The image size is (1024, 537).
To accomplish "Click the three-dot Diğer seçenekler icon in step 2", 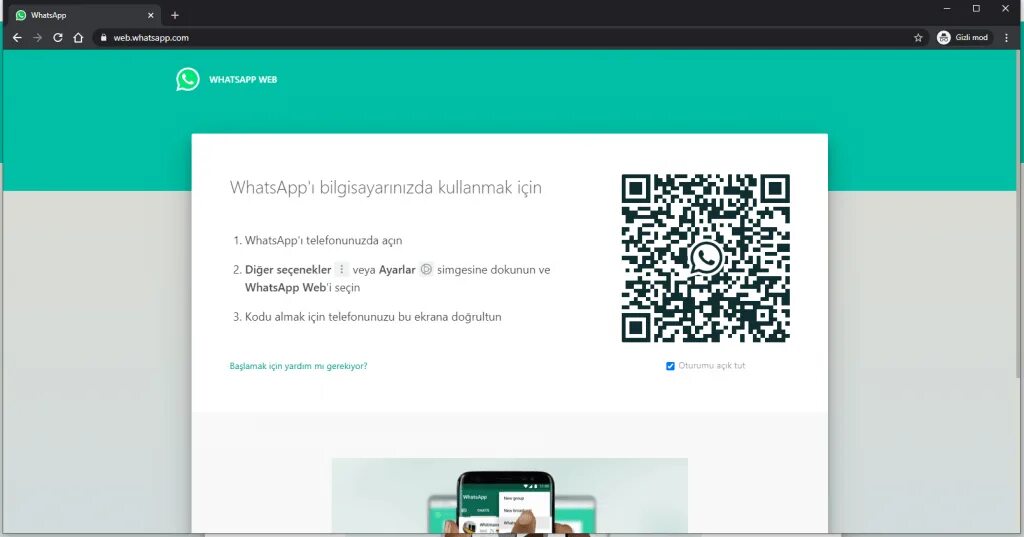I will point(342,269).
